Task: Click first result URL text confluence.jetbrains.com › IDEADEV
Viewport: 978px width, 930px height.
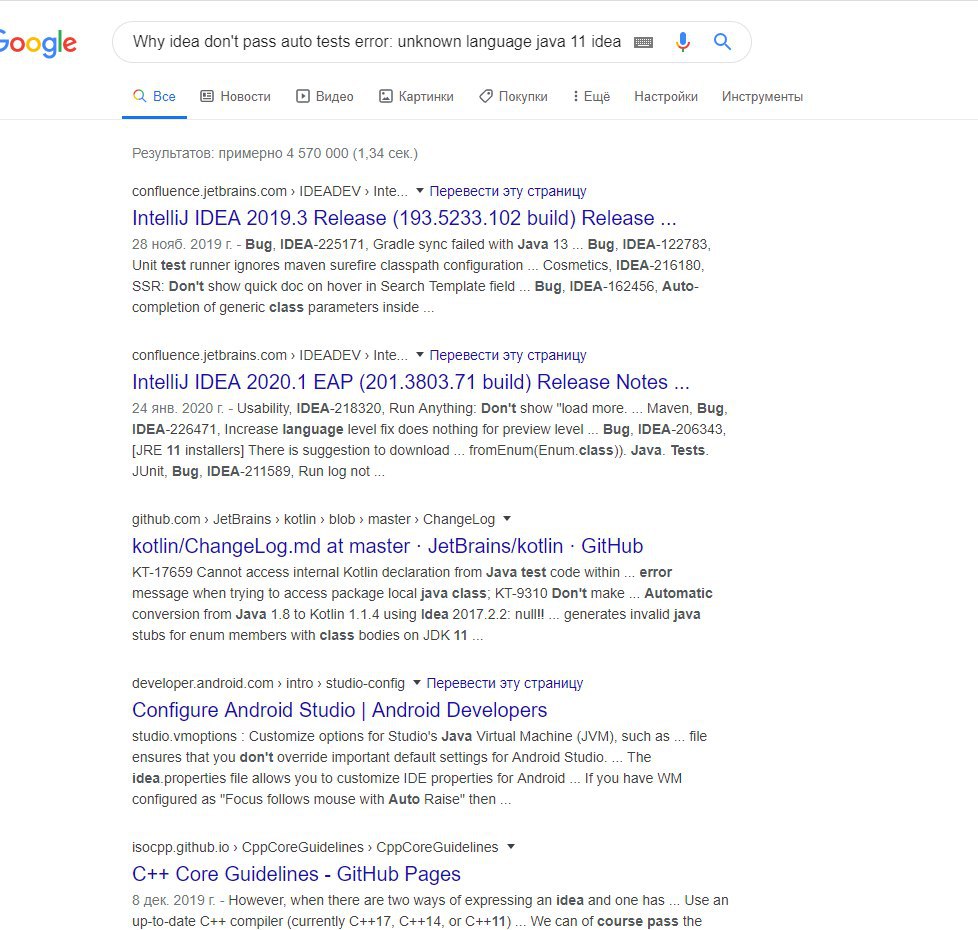Action: [269, 191]
